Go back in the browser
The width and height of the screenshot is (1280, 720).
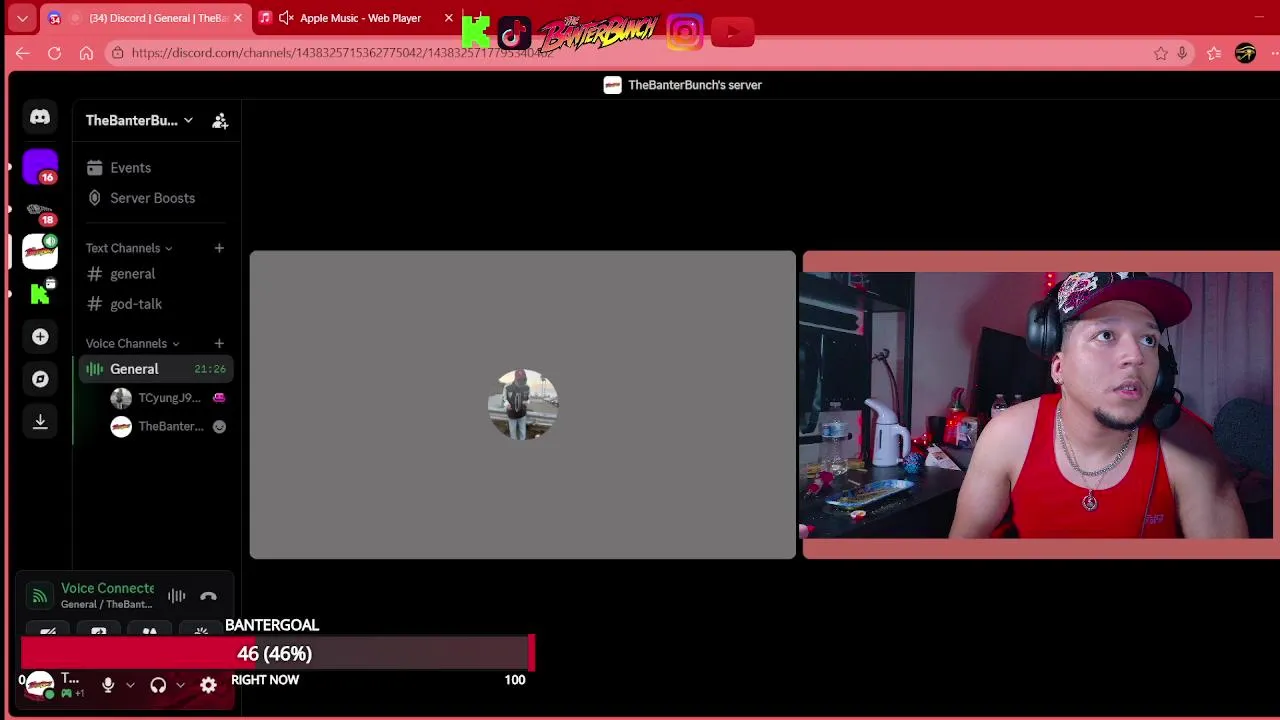[x=22, y=53]
